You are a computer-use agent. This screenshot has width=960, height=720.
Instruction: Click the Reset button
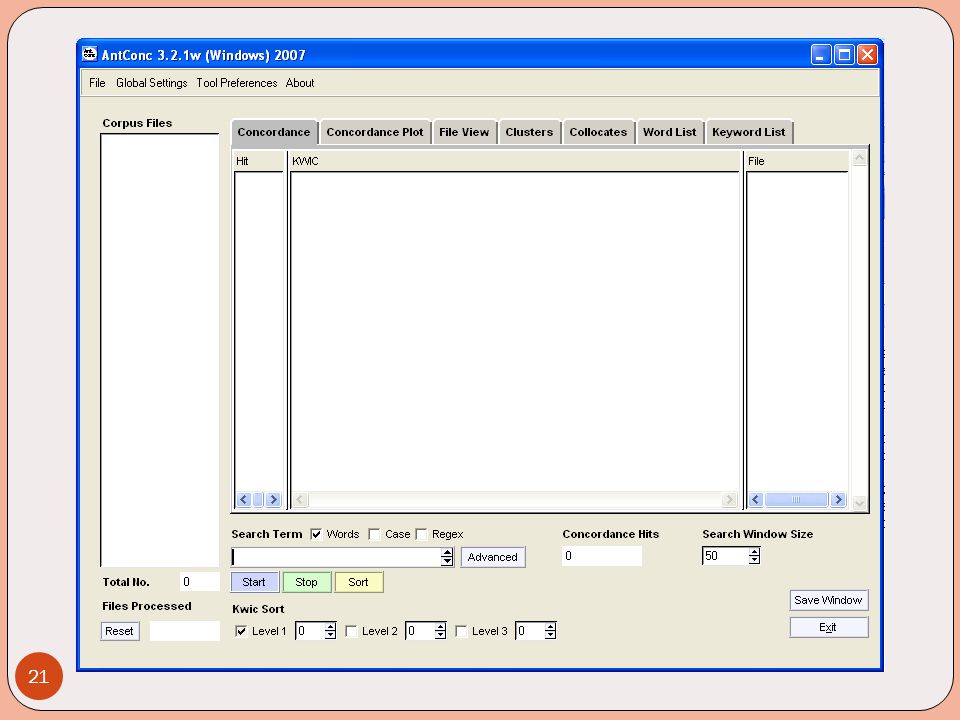[119, 631]
